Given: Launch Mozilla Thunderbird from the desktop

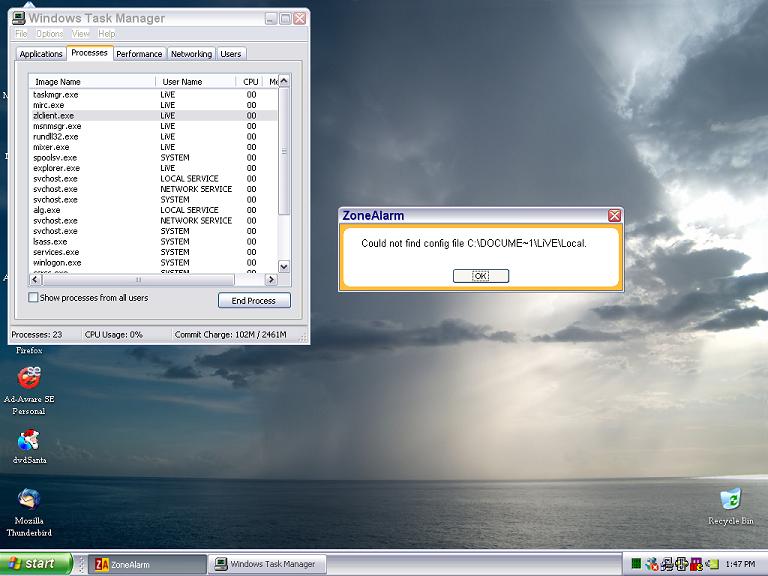Looking at the screenshot, I should point(29,512).
